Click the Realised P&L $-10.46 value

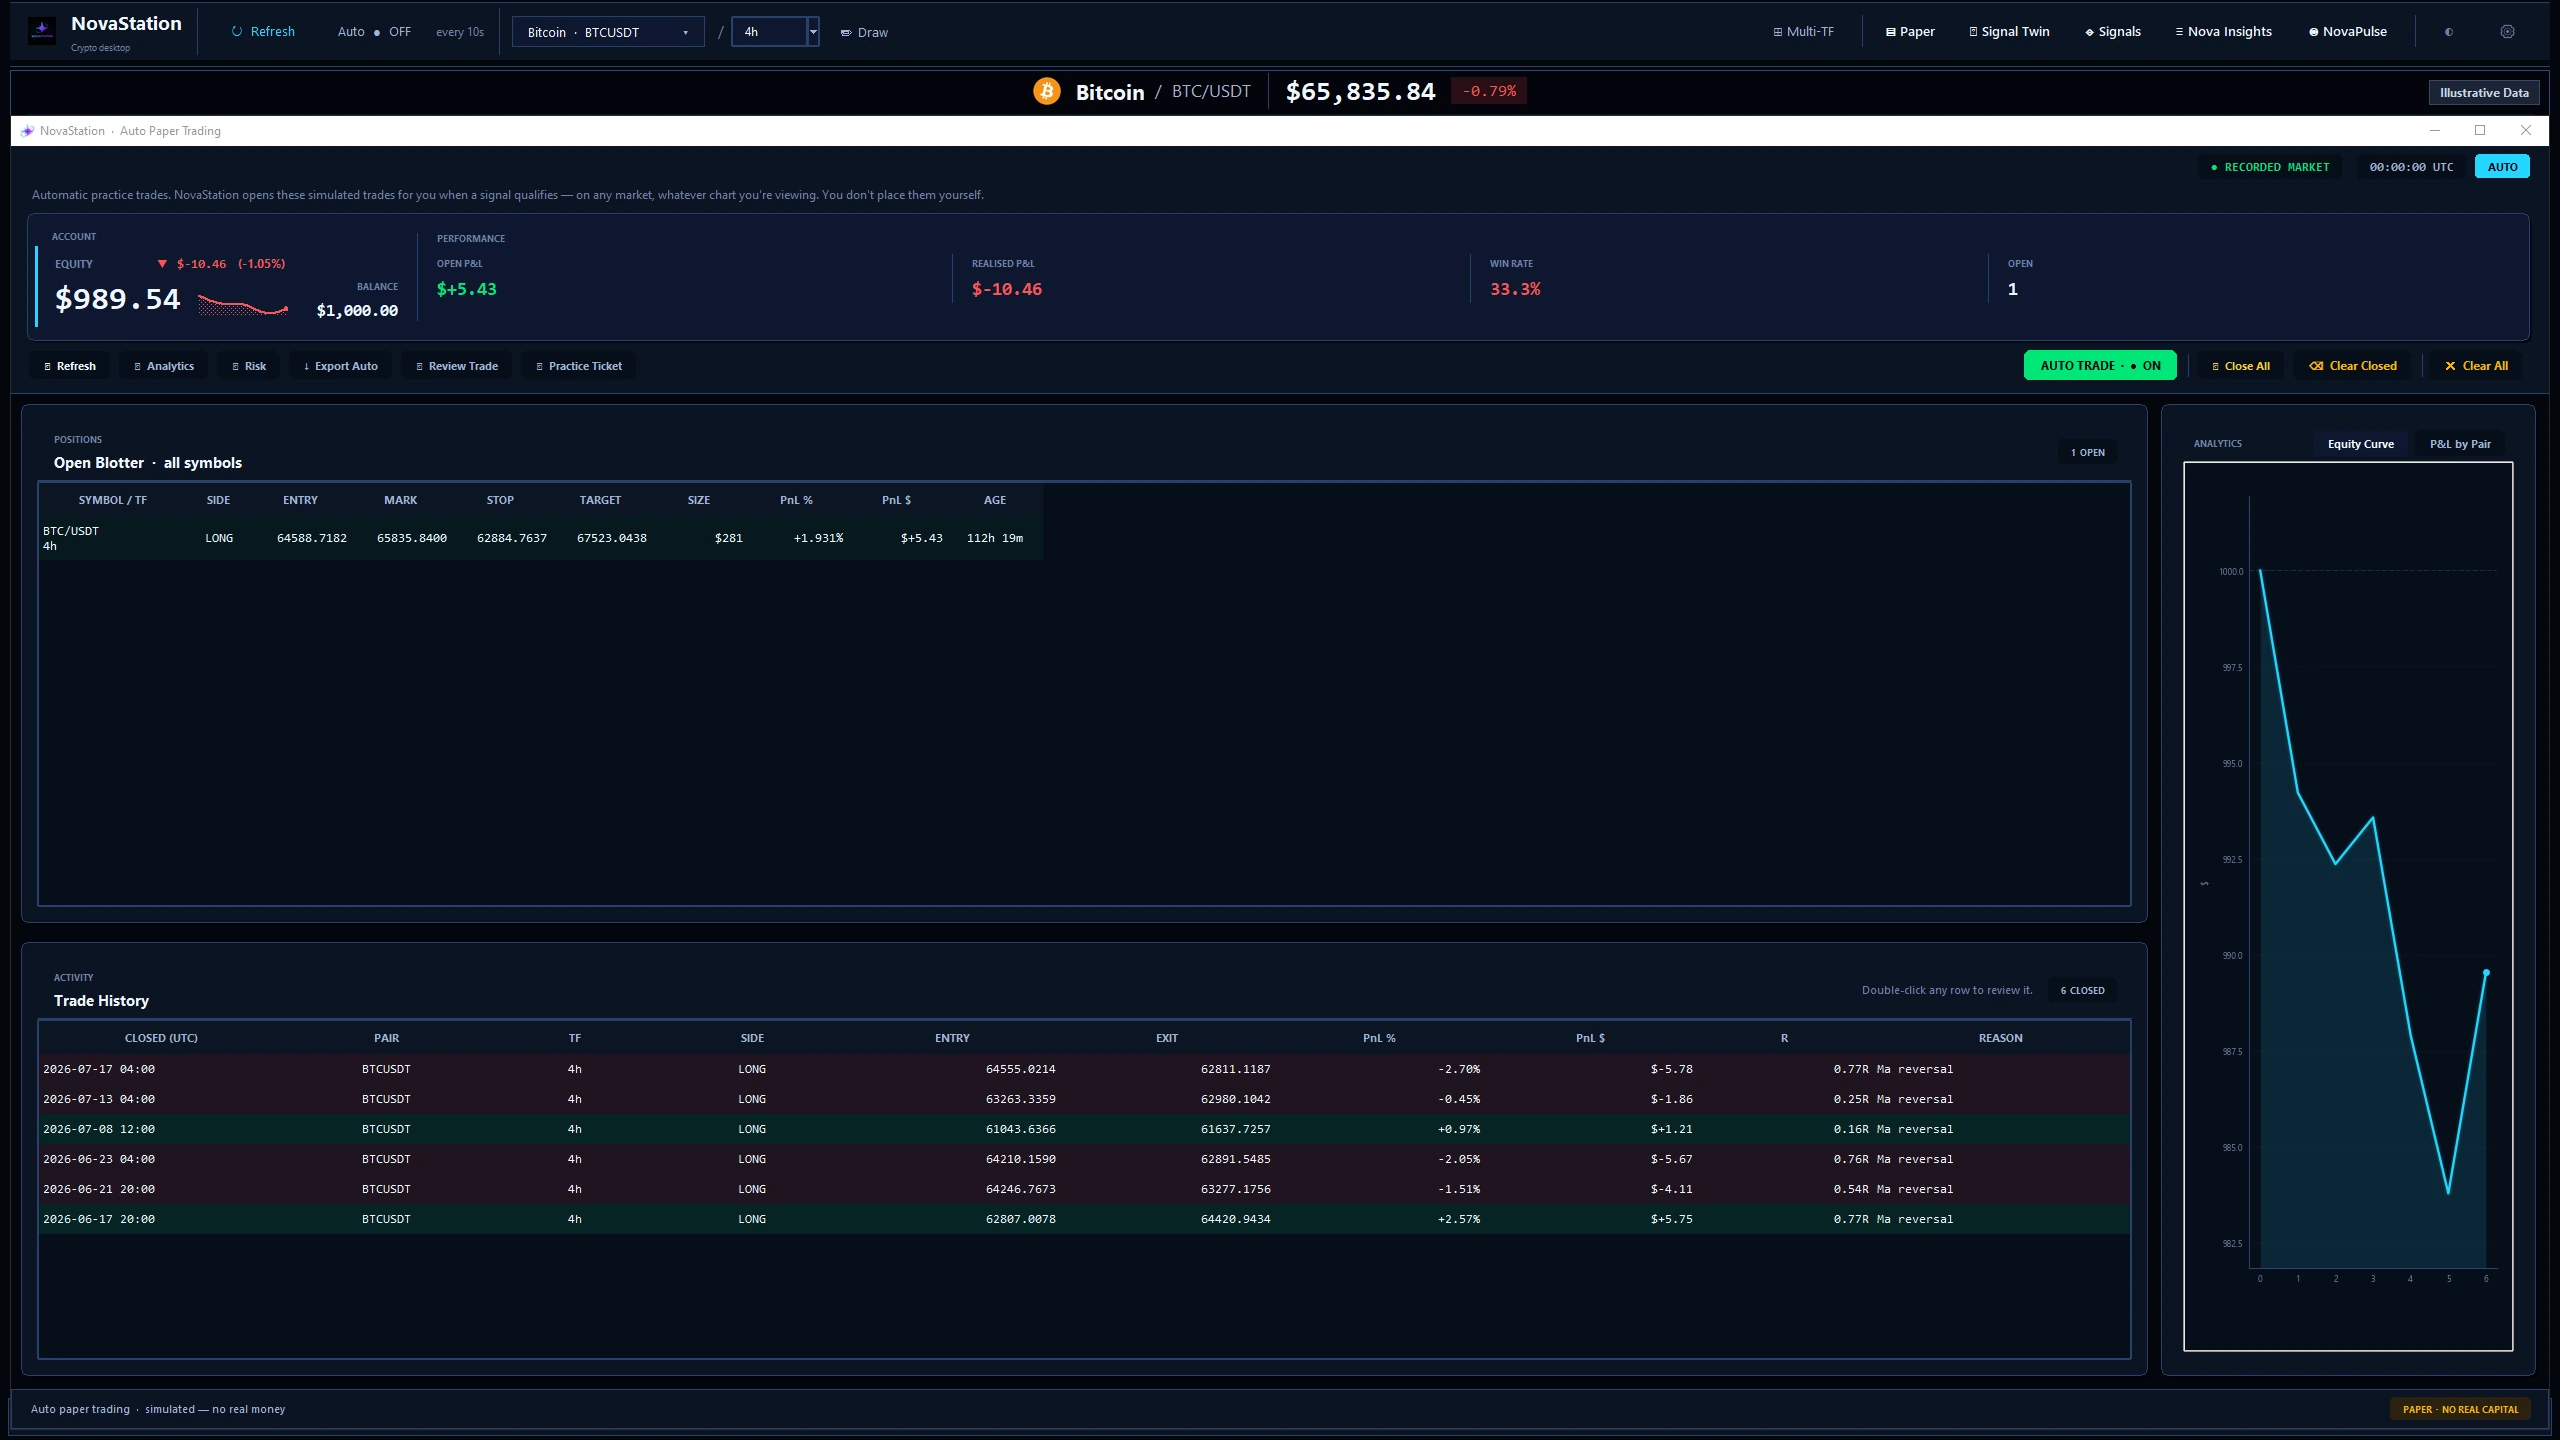1006,289
